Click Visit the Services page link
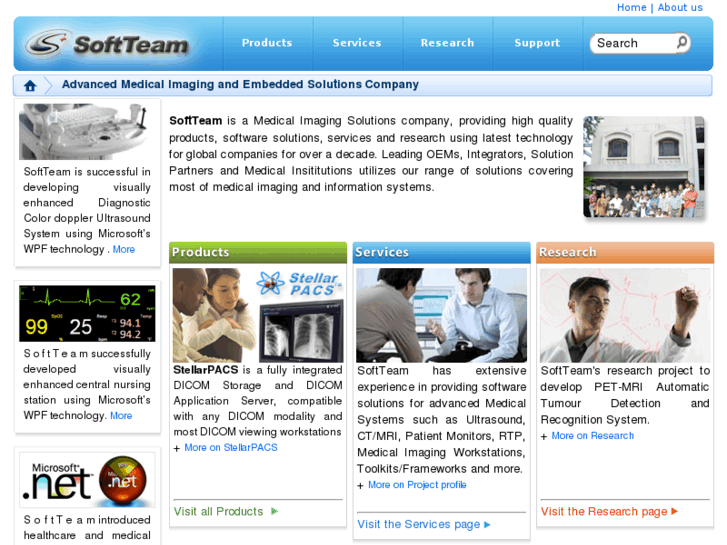This screenshot has height=545, width=727. pyautogui.click(x=419, y=524)
